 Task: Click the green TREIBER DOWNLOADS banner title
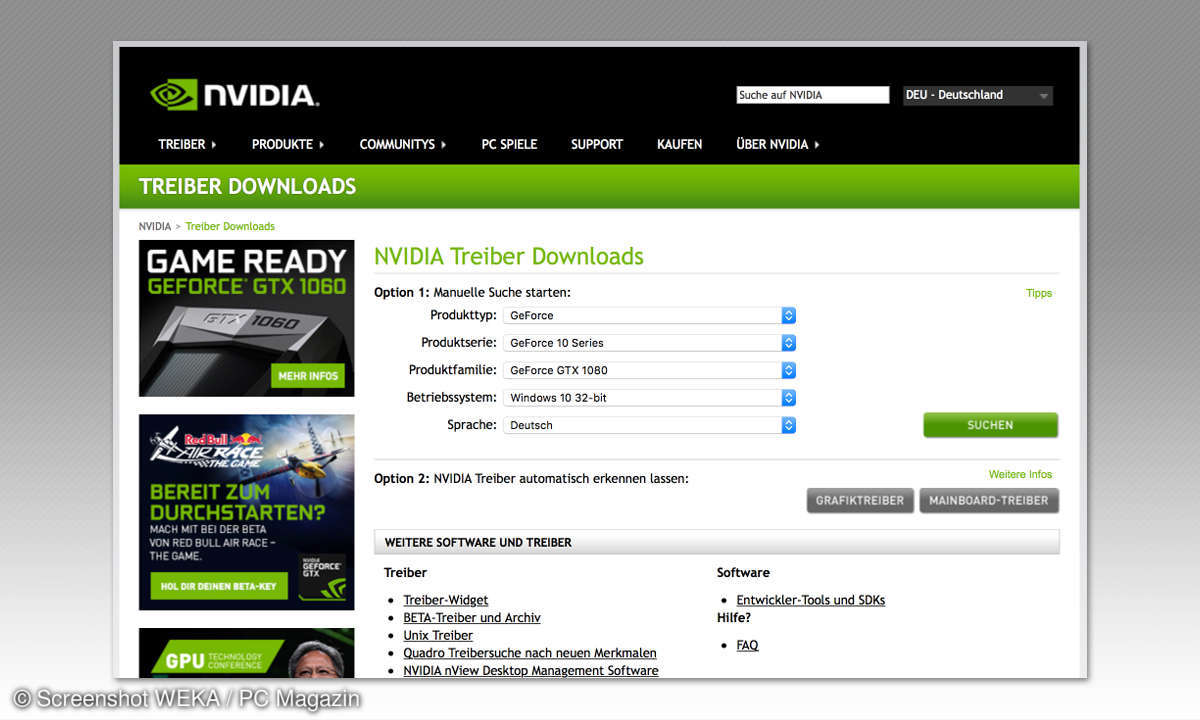tap(247, 186)
